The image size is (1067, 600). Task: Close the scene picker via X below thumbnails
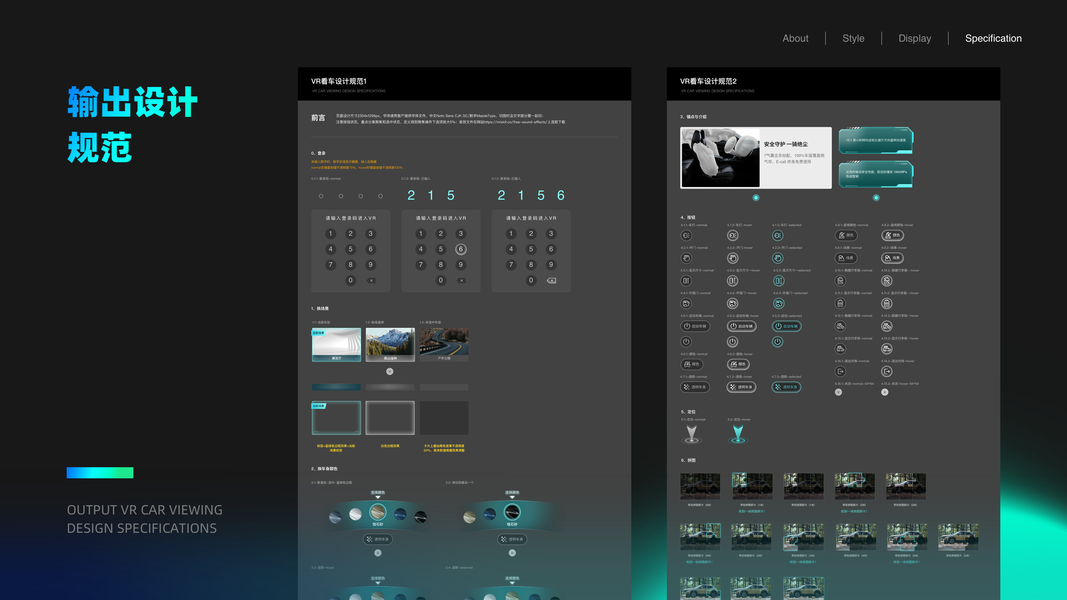coord(390,371)
